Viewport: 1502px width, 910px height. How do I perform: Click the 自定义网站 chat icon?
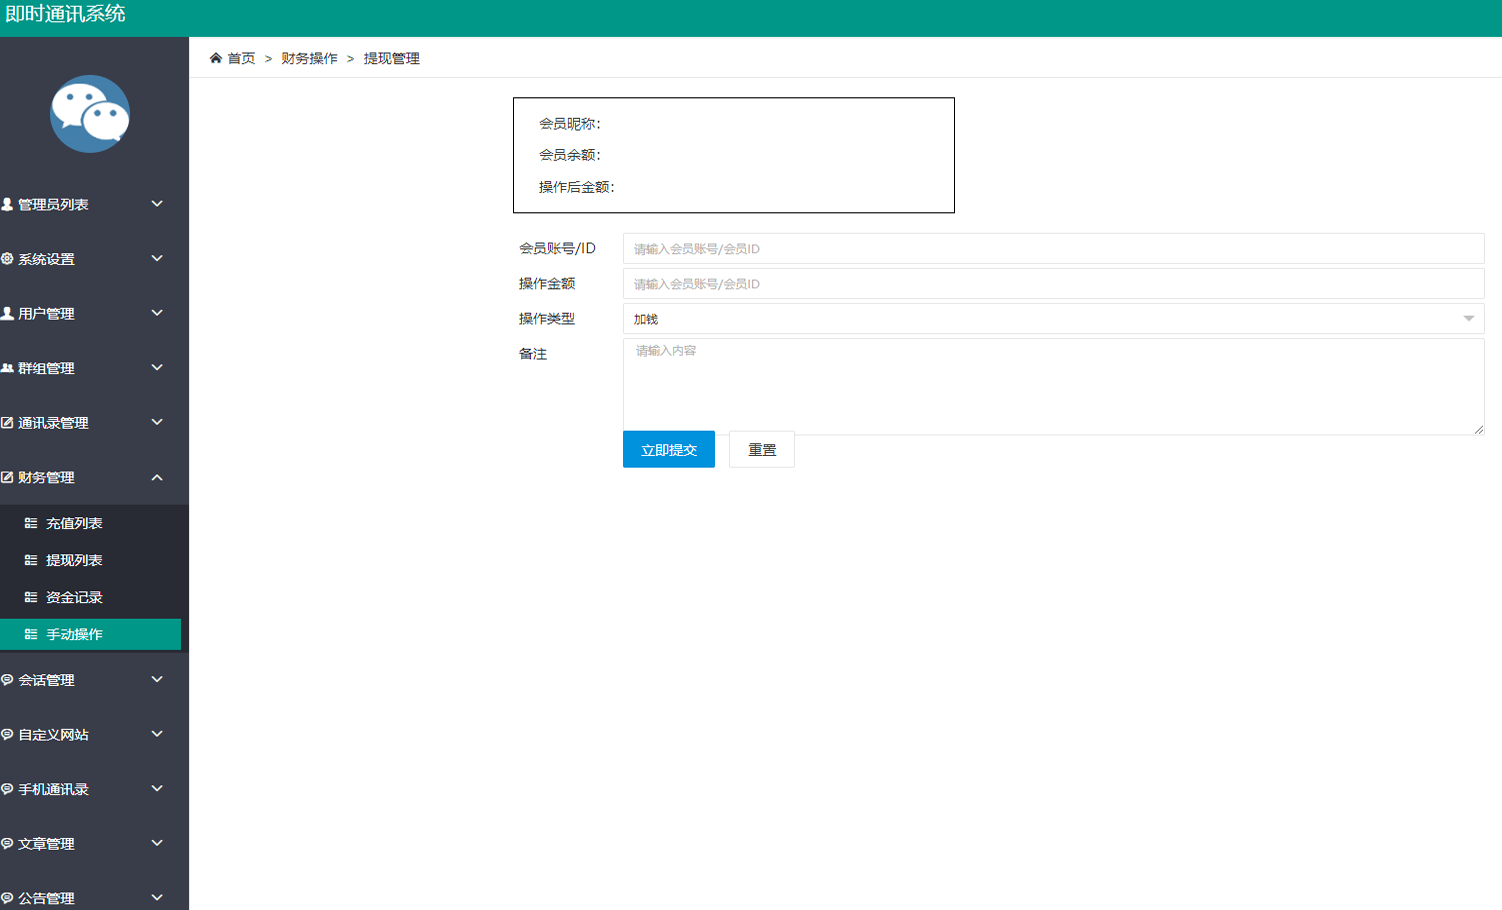pos(7,734)
